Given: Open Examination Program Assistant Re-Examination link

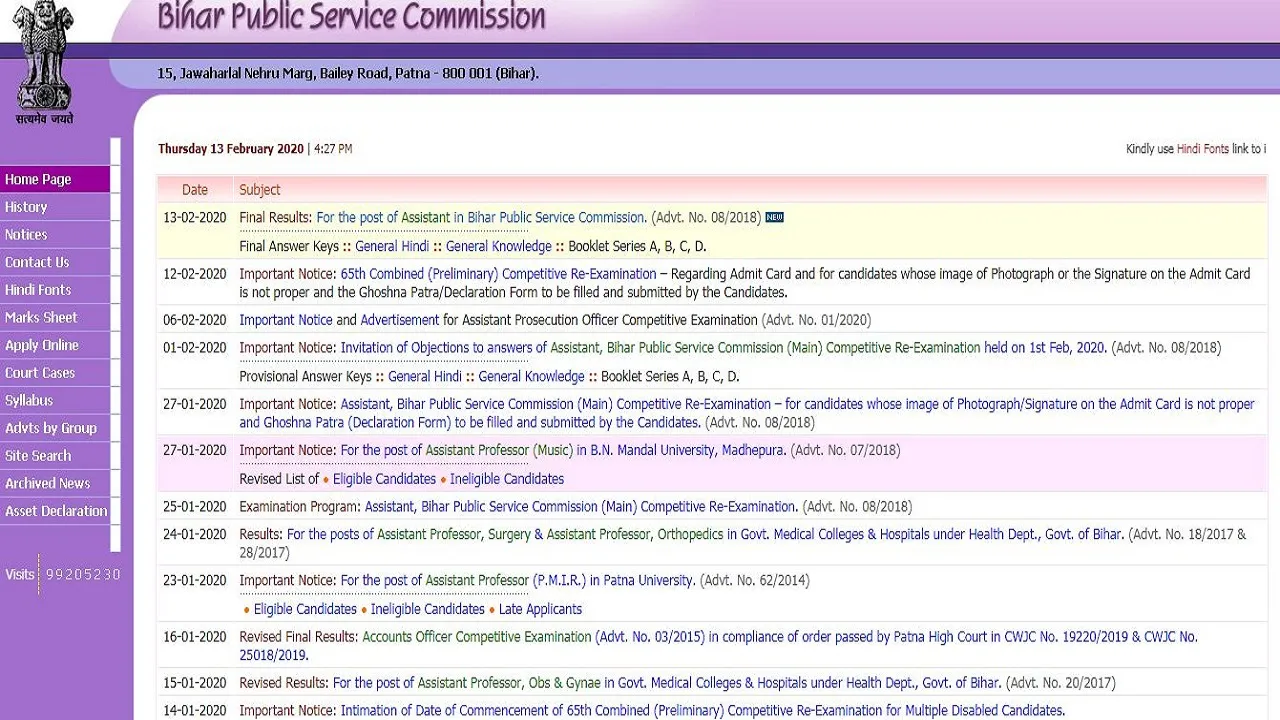Looking at the screenshot, I should click(581, 507).
